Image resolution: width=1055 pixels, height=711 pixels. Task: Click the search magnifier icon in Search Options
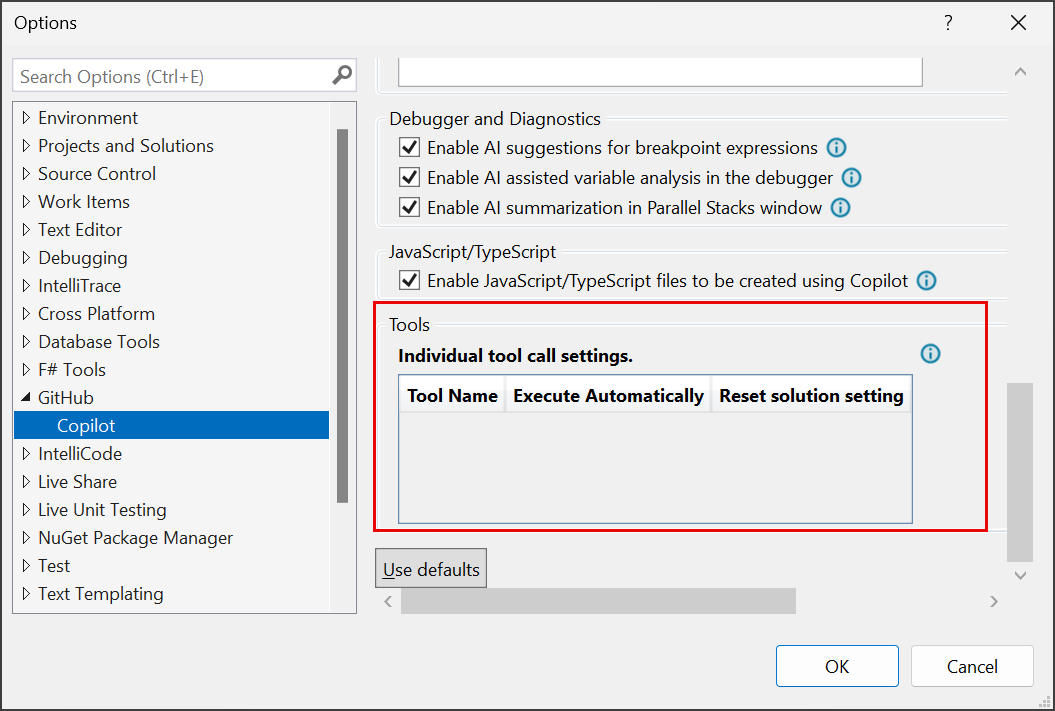coord(342,75)
